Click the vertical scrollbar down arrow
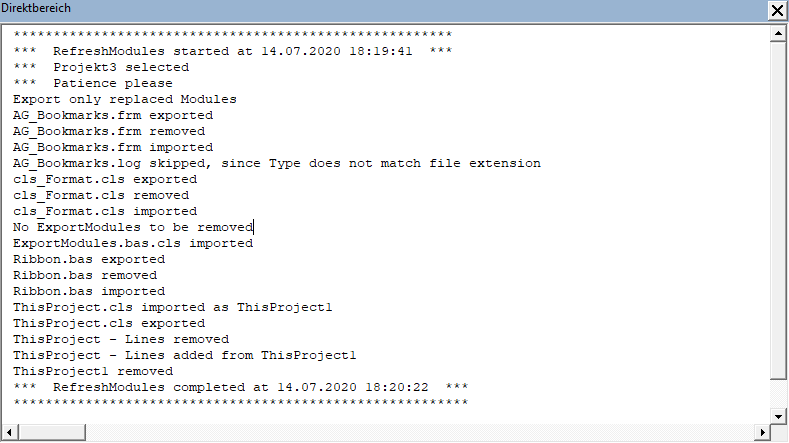The image size is (789, 443). pyautogui.click(x=777, y=414)
